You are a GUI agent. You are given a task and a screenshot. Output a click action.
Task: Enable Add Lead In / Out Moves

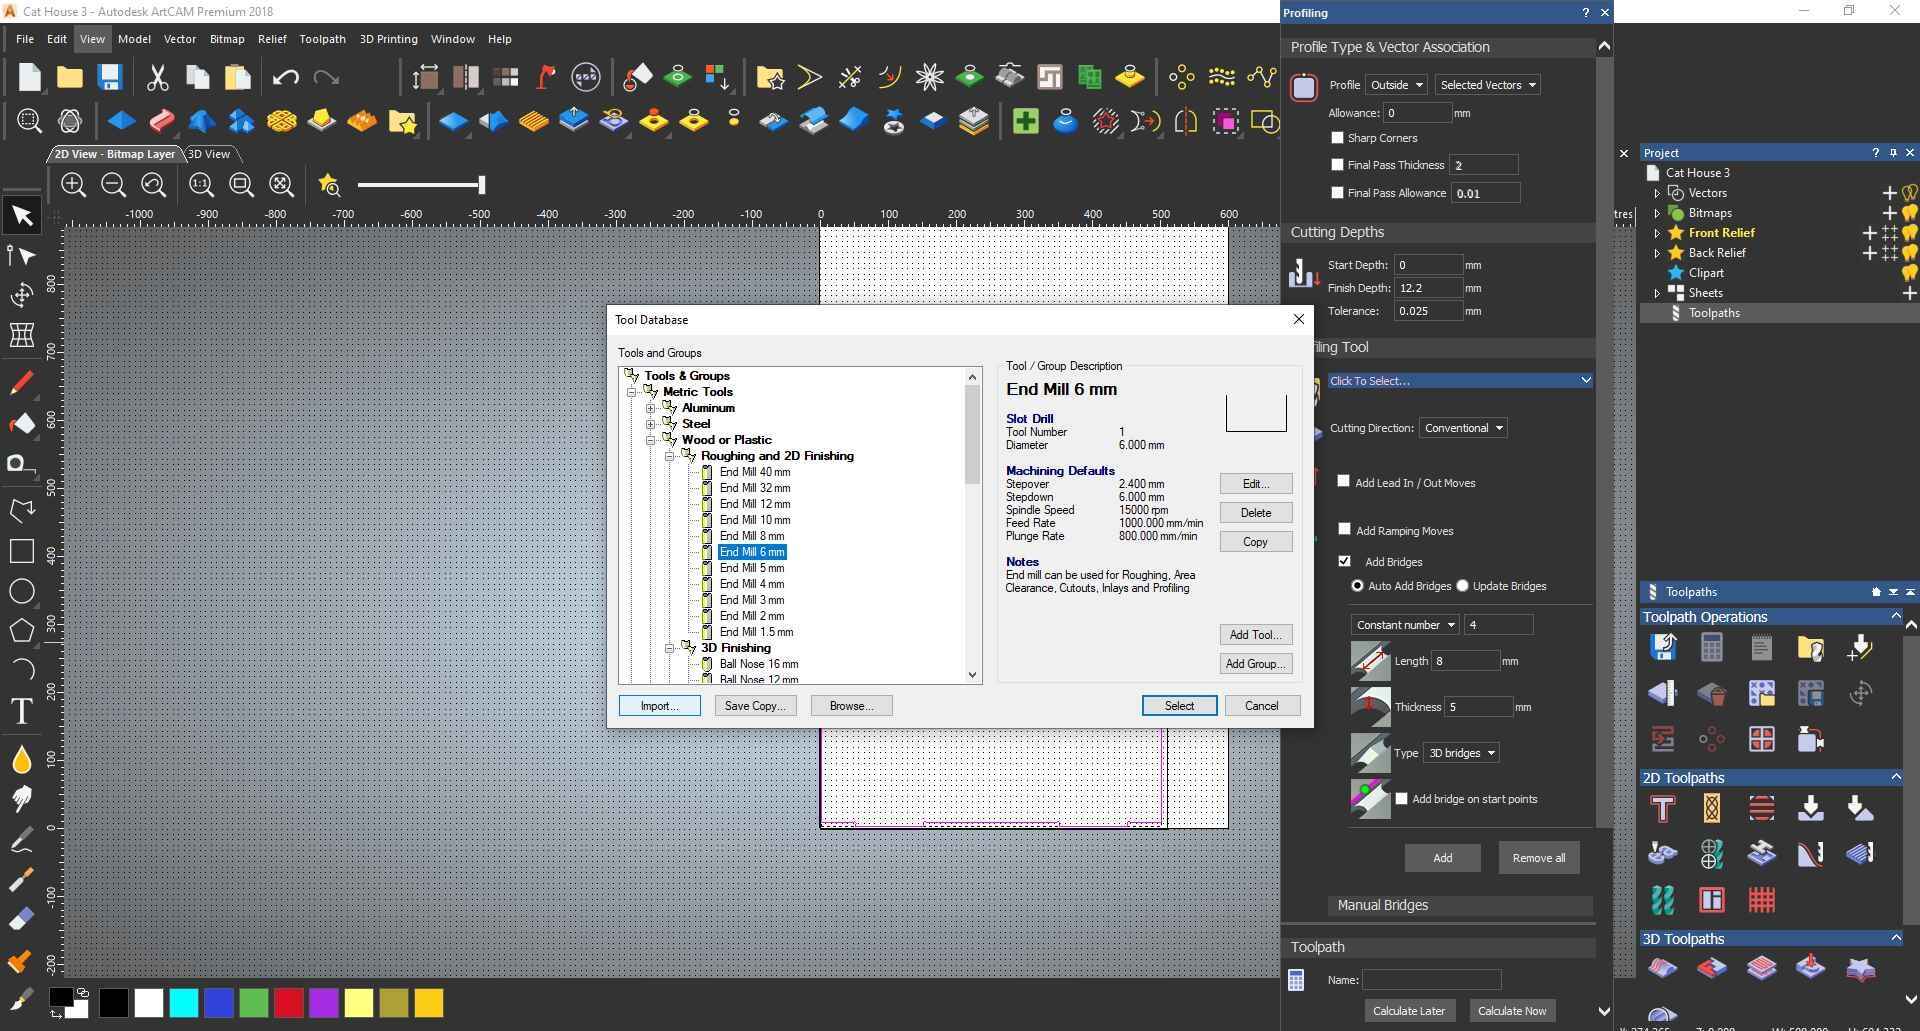(1344, 481)
